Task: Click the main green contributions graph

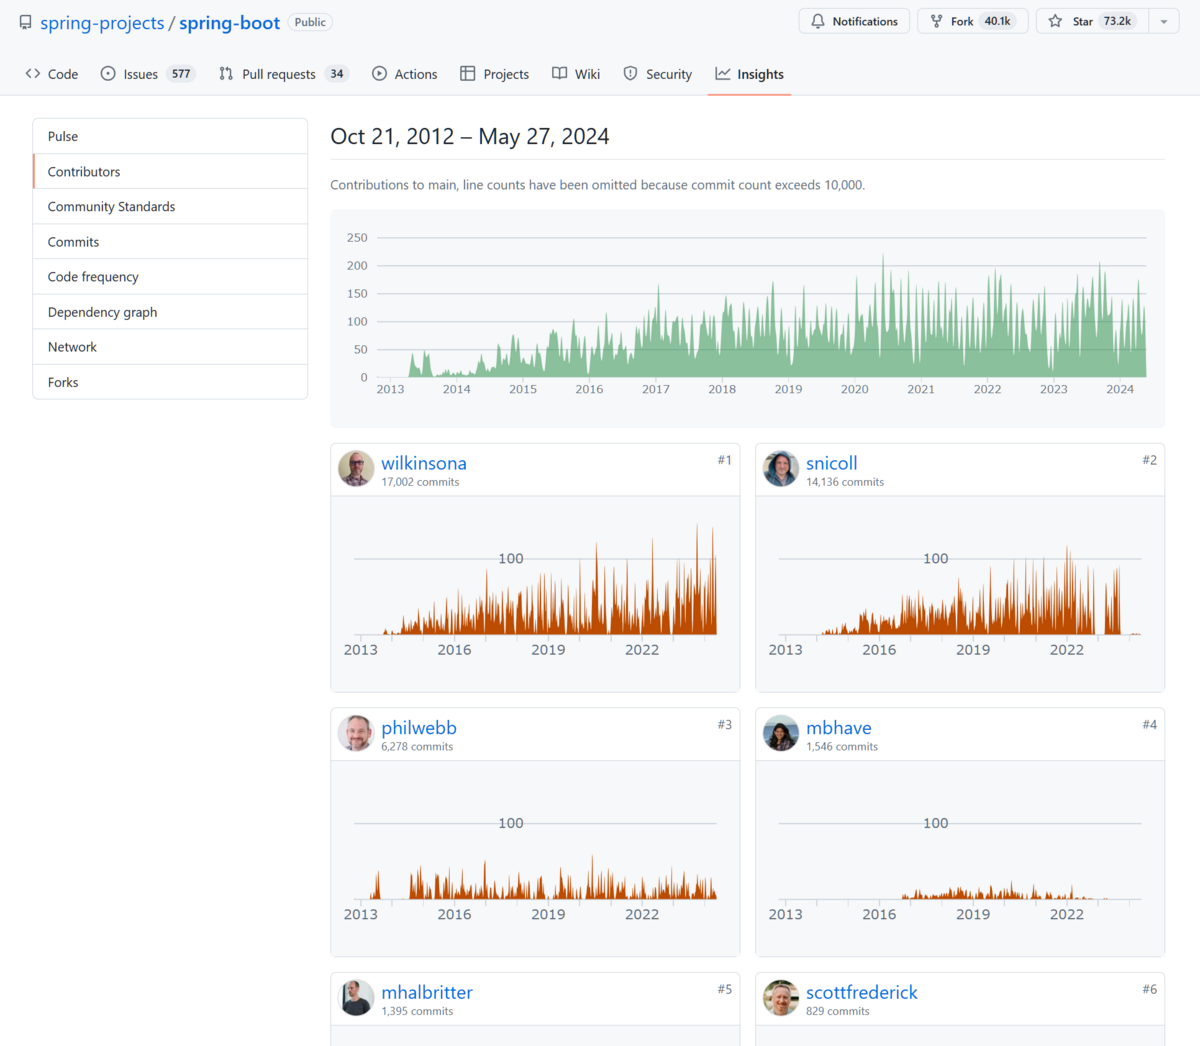Action: pos(748,318)
